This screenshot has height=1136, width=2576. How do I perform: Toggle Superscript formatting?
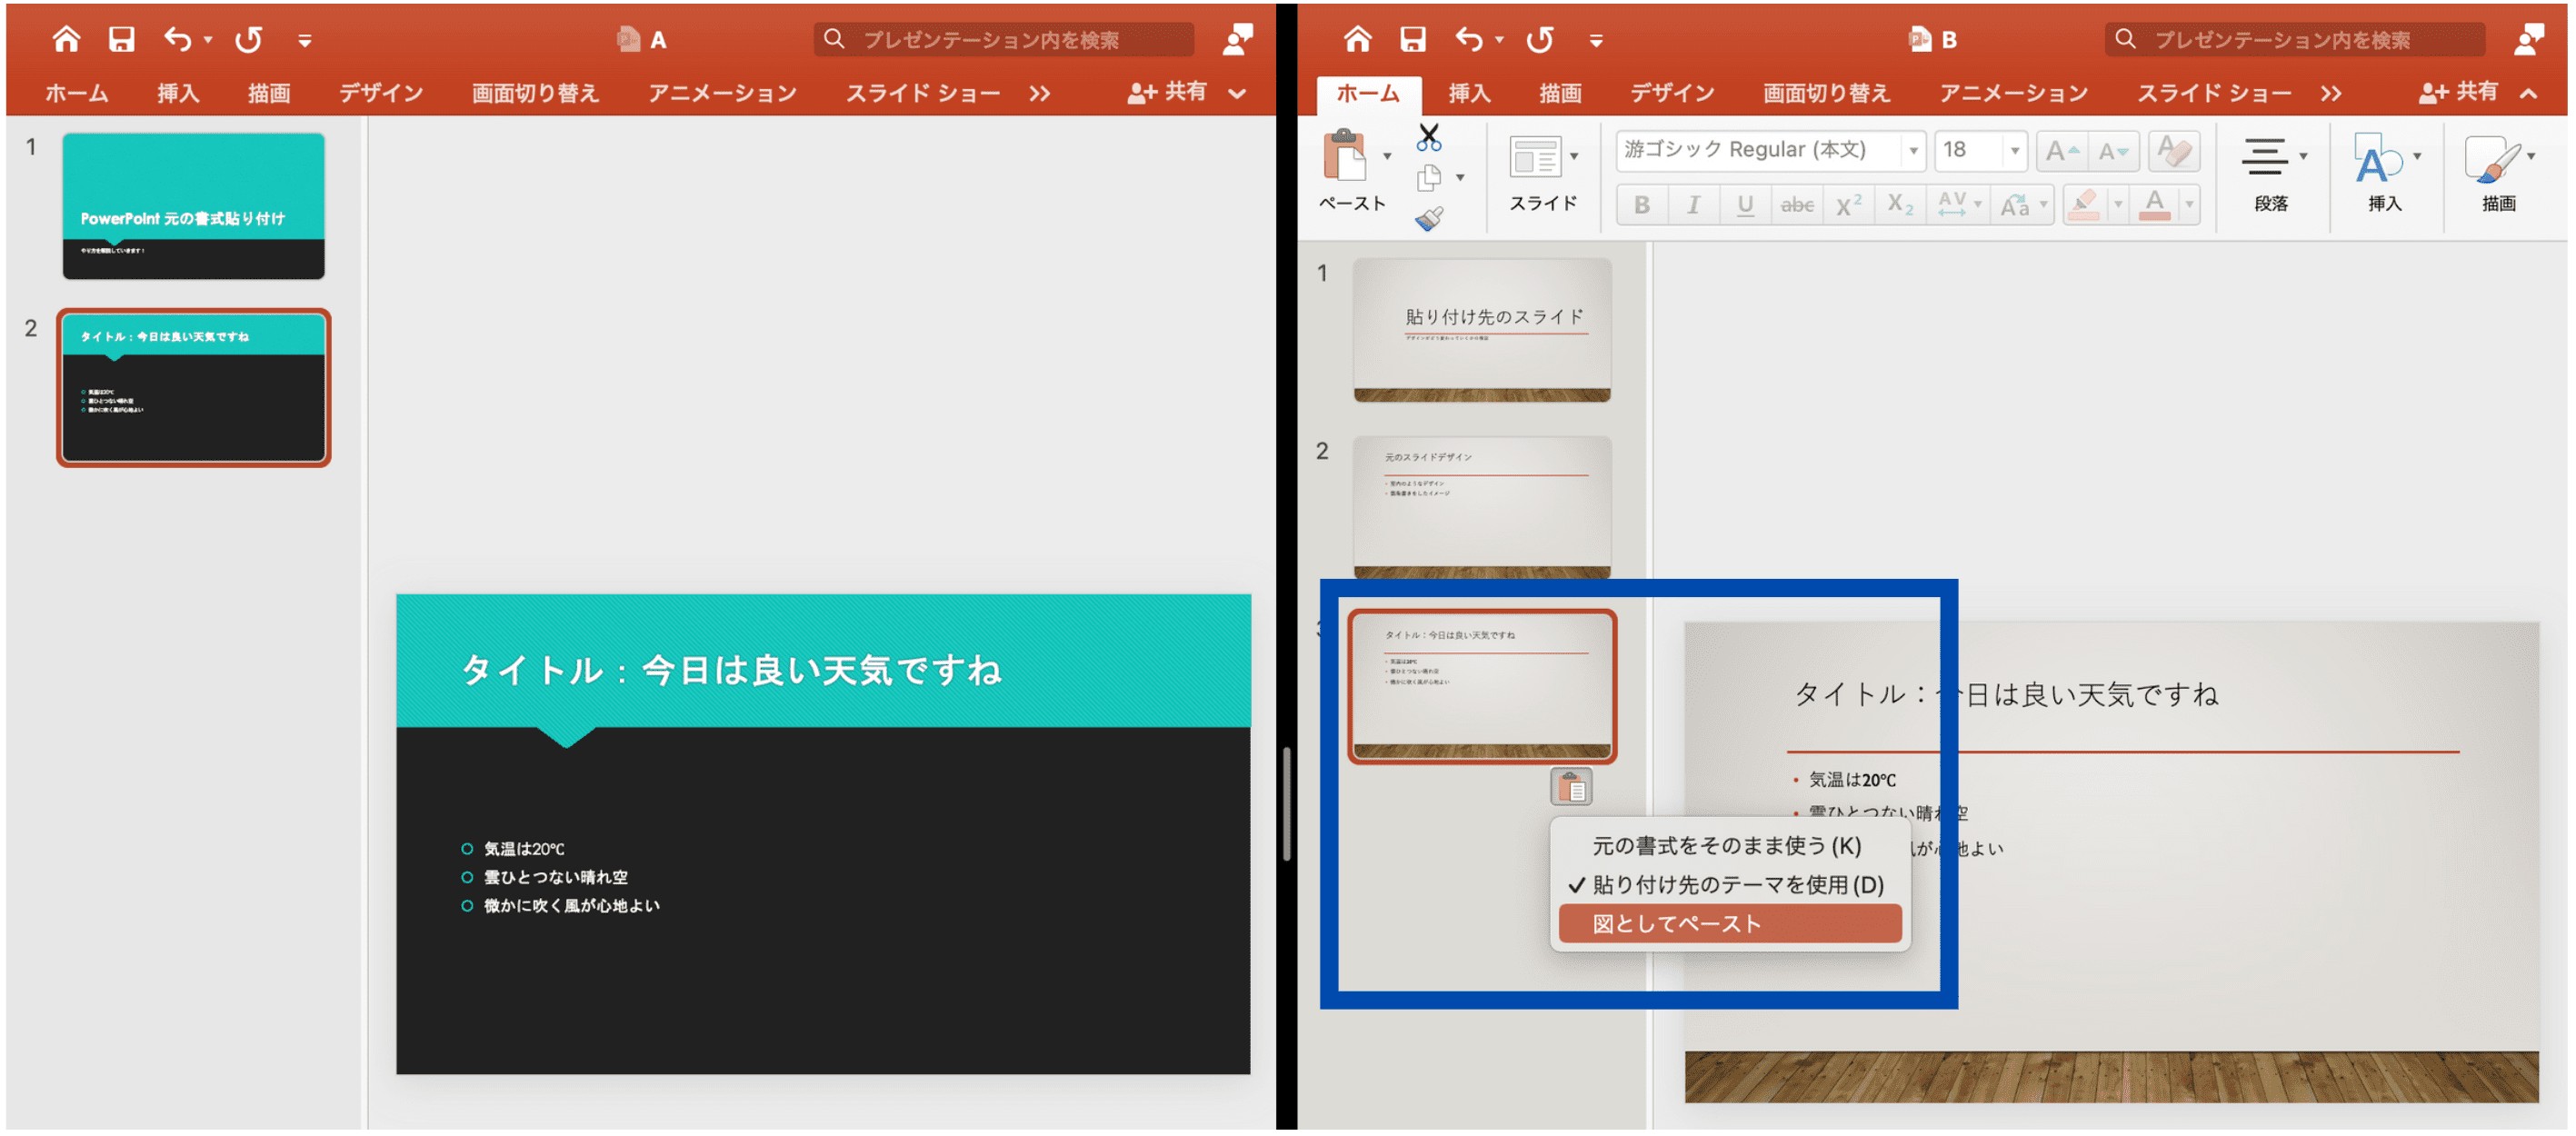pyautogui.click(x=1848, y=205)
